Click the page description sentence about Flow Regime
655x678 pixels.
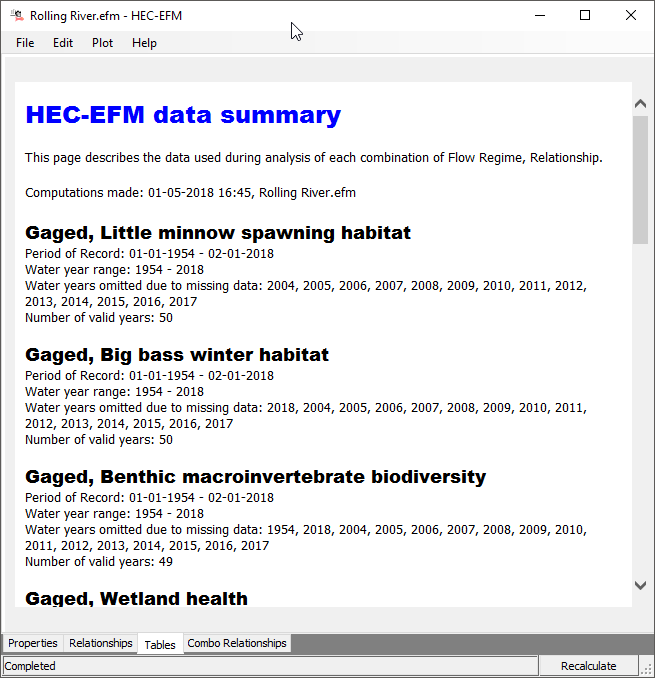click(x=314, y=157)
